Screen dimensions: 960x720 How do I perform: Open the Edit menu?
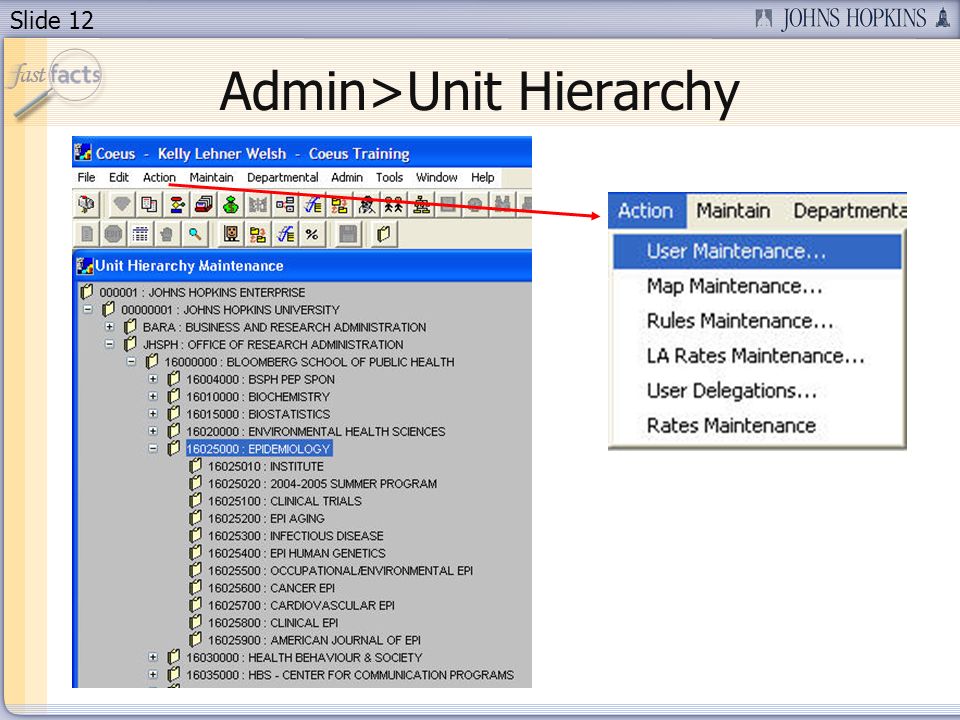[x=119, y=178]
